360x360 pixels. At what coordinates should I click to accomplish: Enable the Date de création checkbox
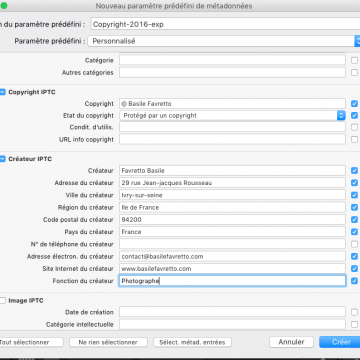pos(354,312)
